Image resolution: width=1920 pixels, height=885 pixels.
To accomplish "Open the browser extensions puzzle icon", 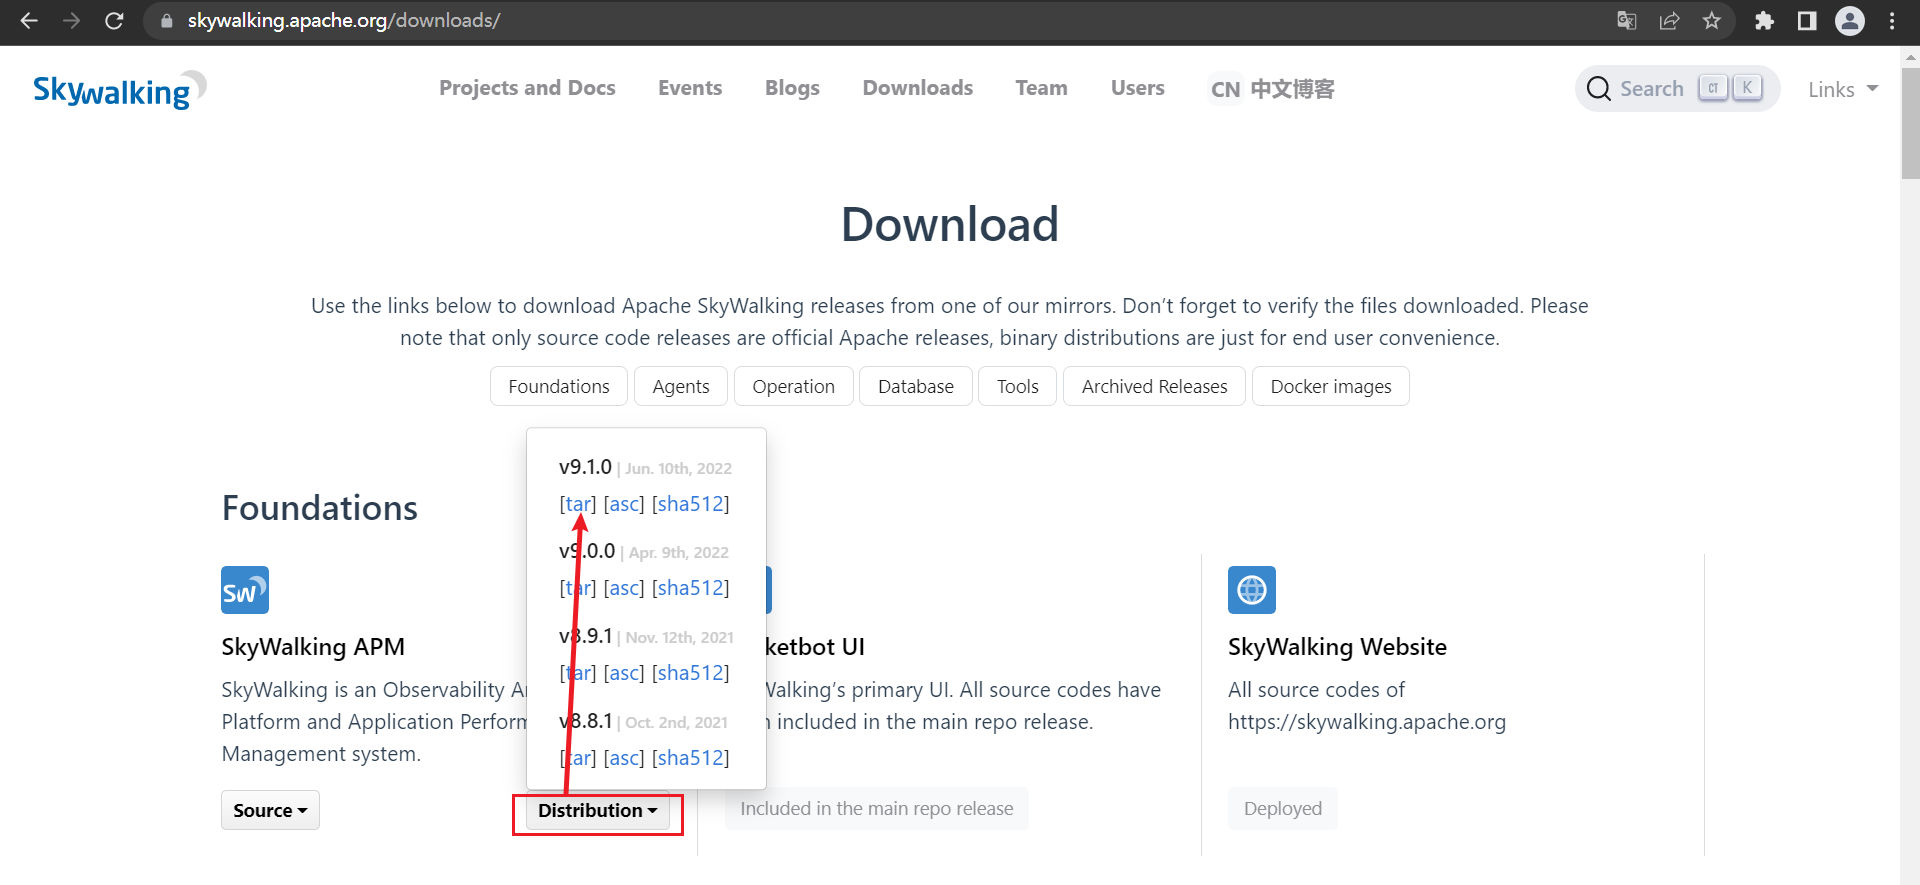I will pyautogui.click(x=1764, y=21).
